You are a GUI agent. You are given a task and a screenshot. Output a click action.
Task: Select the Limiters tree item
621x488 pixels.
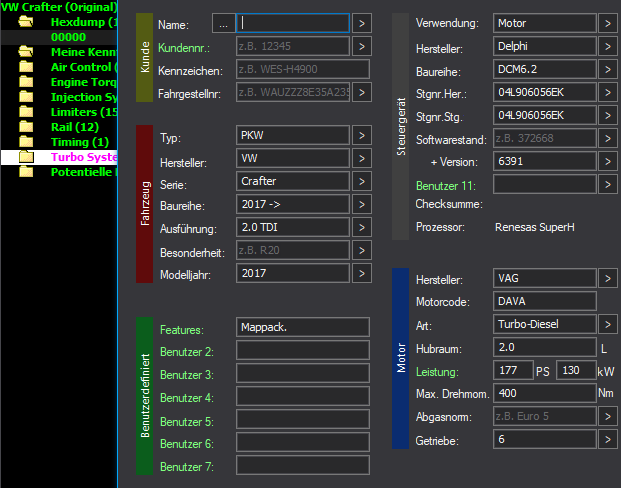[84, 112]
